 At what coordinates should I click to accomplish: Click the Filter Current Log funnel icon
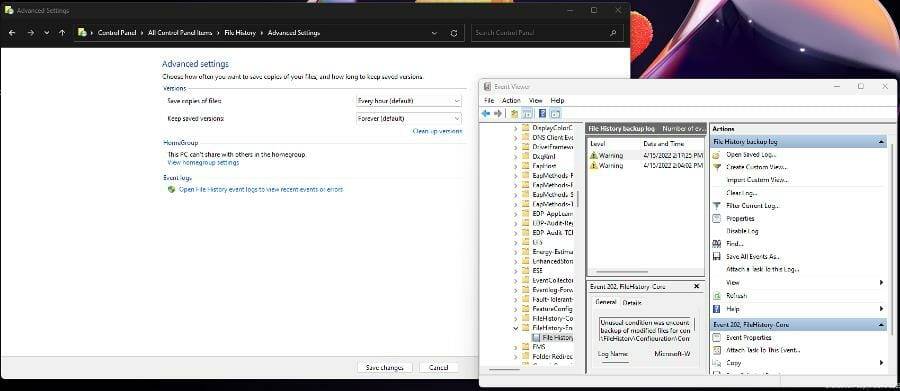(716, 206)
